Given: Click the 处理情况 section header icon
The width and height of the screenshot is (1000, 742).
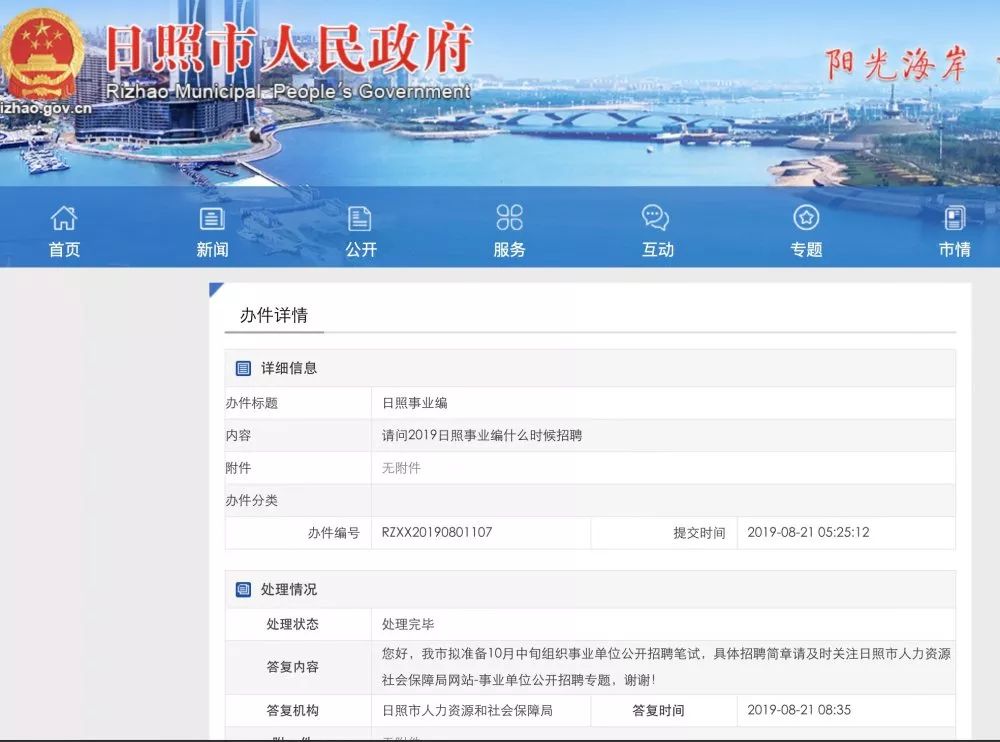Looking at the screenshot, I should [243, 590].
